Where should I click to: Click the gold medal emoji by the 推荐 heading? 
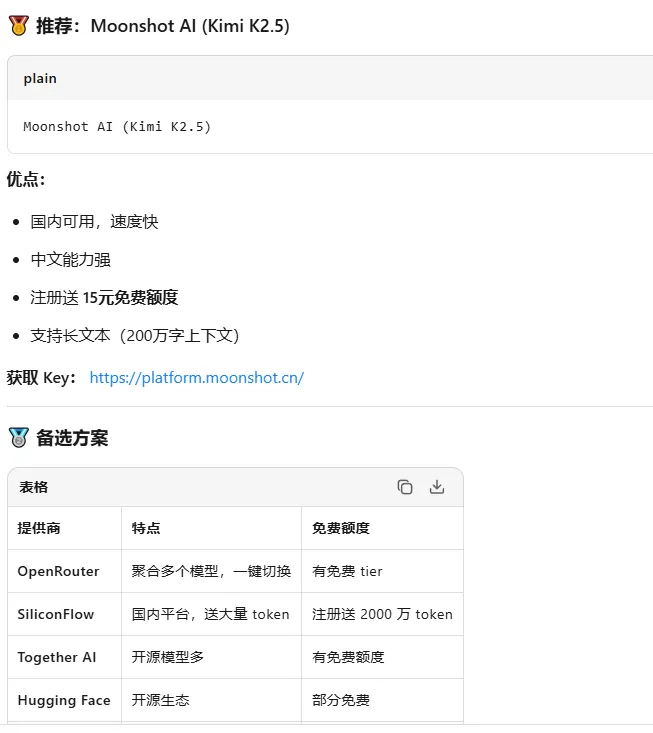click(x=19, y=26)
